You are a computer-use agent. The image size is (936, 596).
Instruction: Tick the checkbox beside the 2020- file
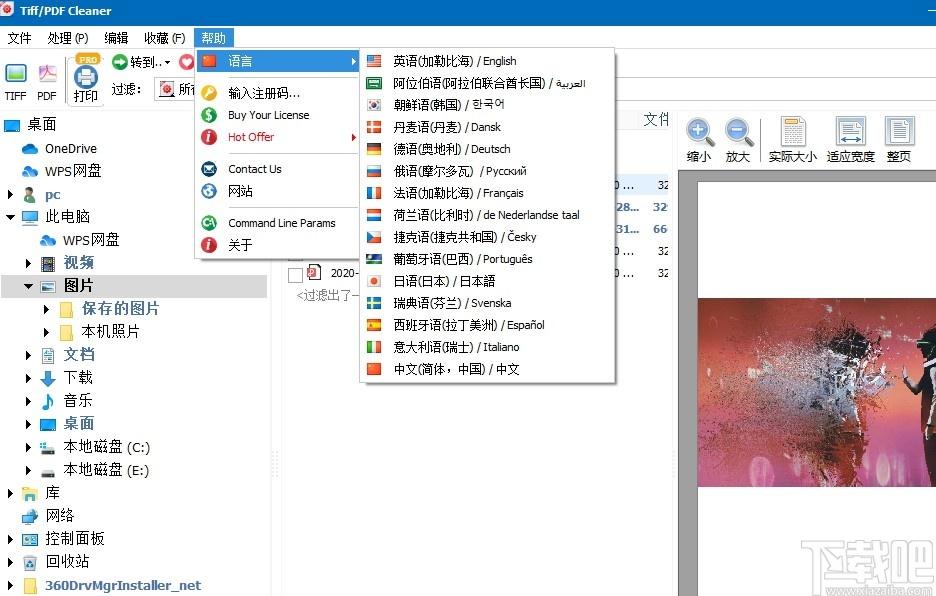click(x=295, y=275)
